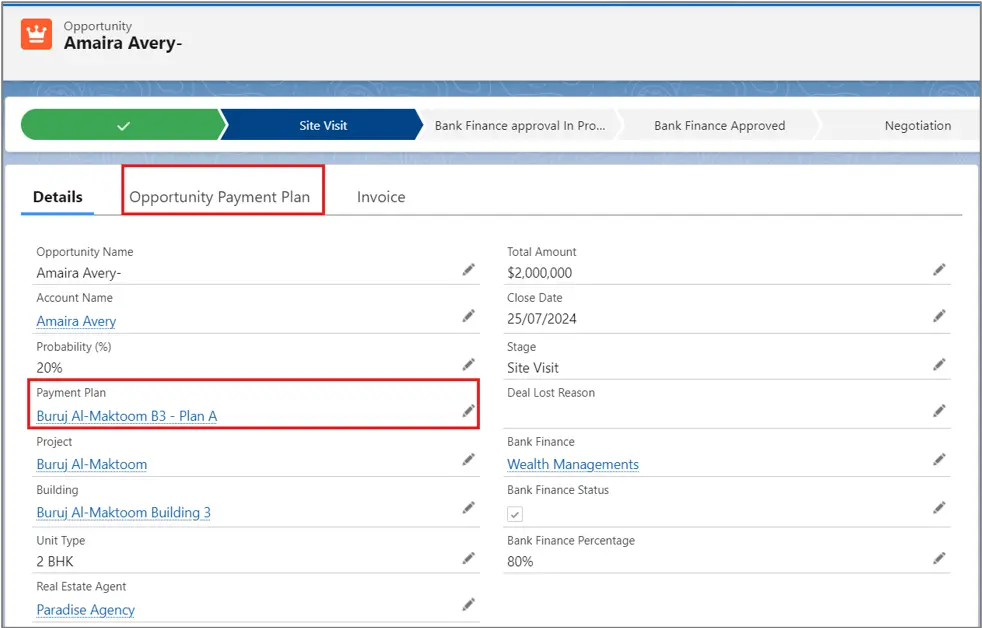Edit the Probability (%) field pencil
The width and height of the screenshot is (982, 628).
(x=468, y=364)
